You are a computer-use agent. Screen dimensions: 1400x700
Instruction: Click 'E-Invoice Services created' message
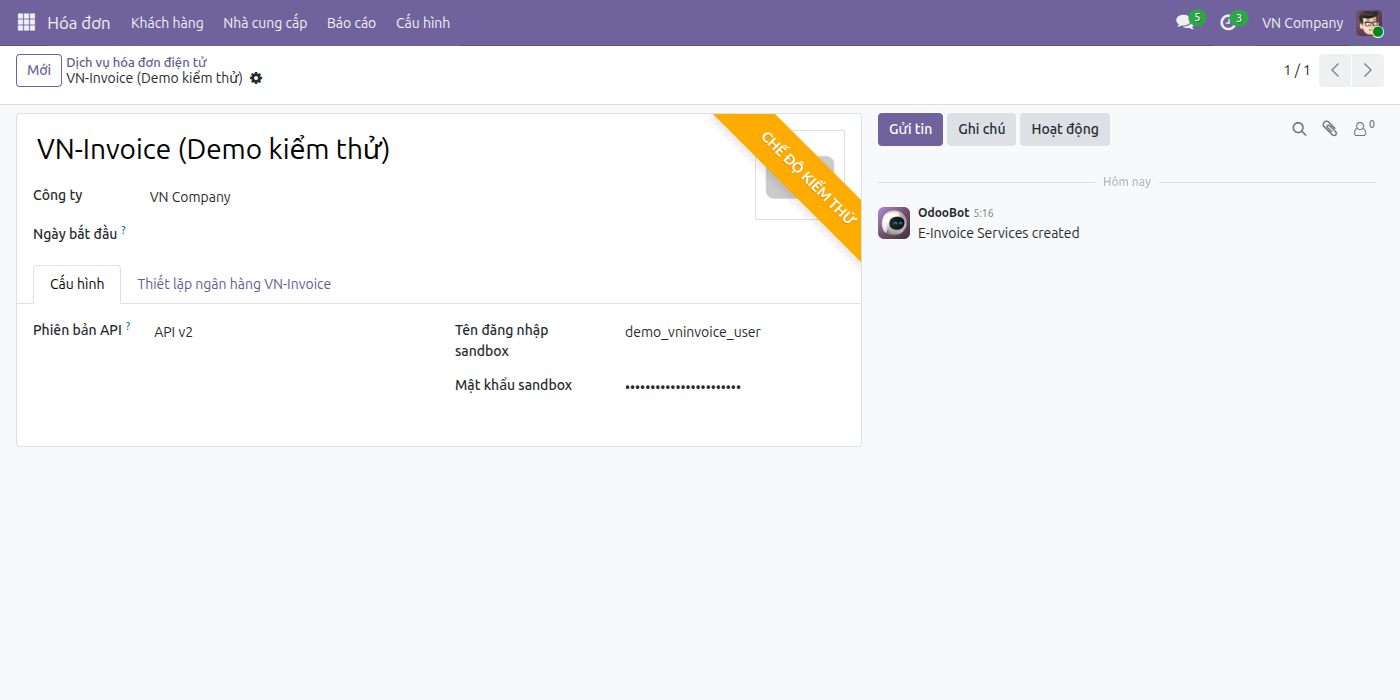pyautogui.click(x=999, y=233)
